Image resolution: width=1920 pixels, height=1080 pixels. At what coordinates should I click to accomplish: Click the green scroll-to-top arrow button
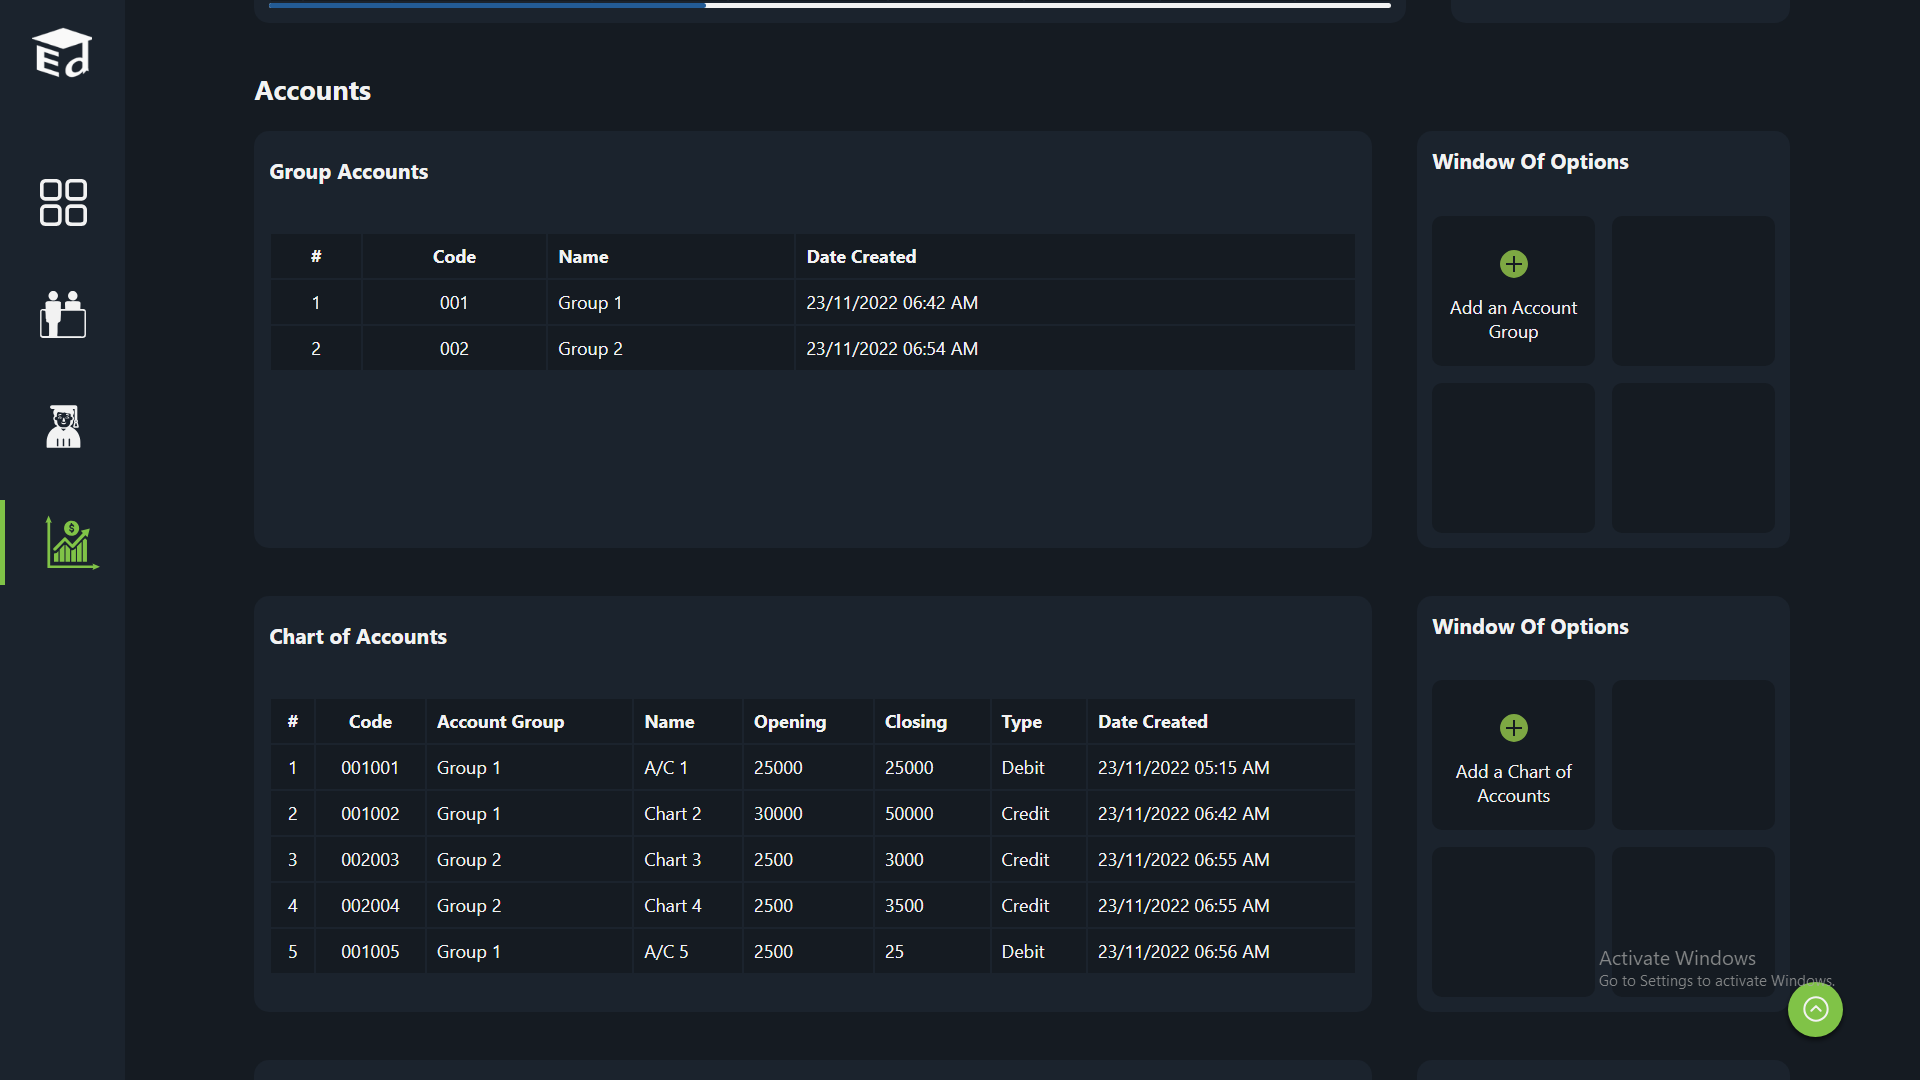click(1815, 1009)
